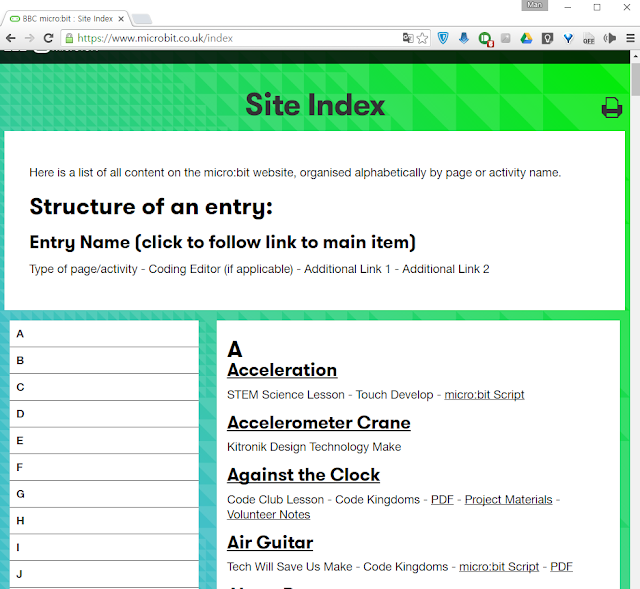Click the speaker sound extension icon
This screenshot has height=589, width=640.
click(x=610, y=38)
